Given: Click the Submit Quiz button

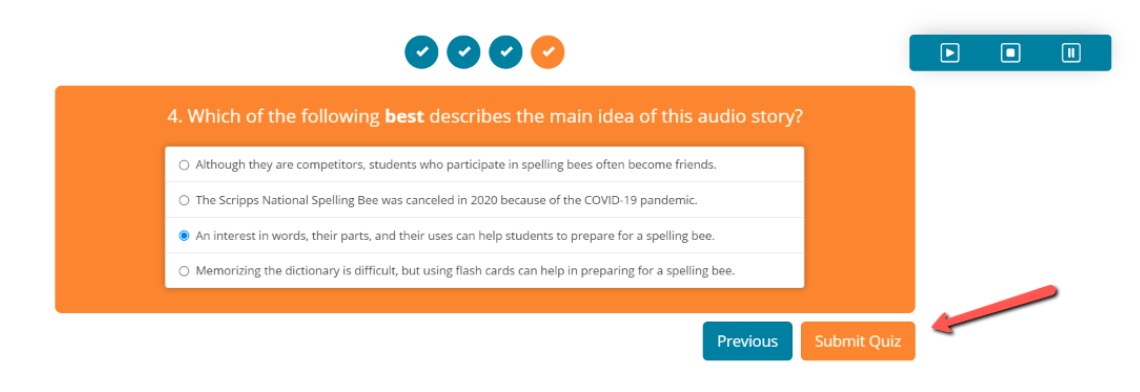Looking at the screenshot, I should [x=858, y=341].
